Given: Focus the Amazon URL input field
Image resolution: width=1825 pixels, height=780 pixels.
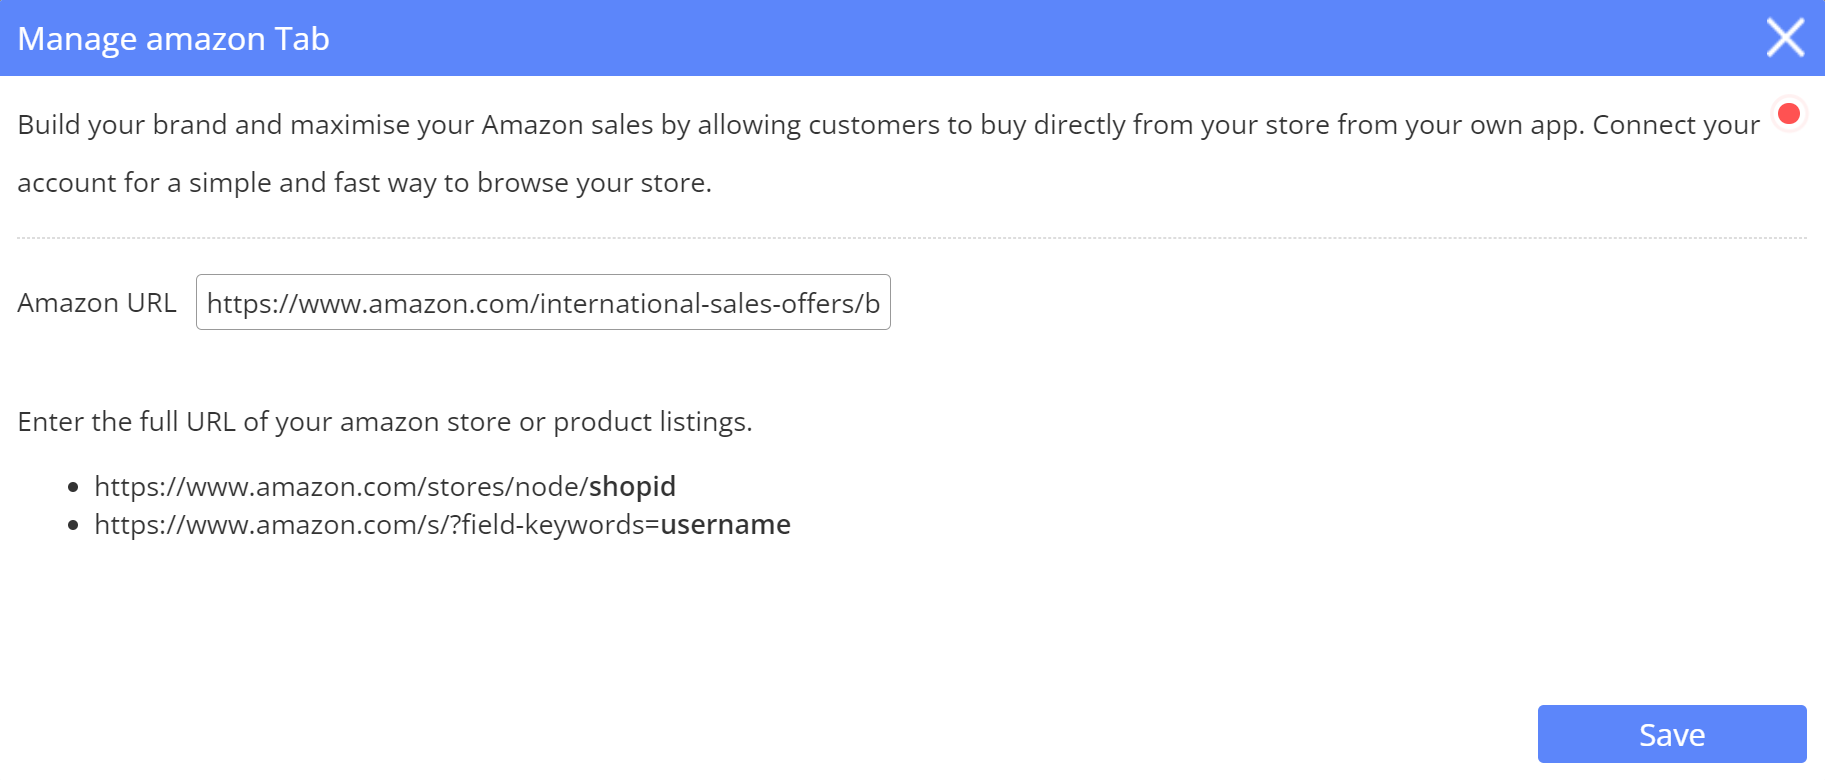Looking at the screenshot, I should pos(543,302).
